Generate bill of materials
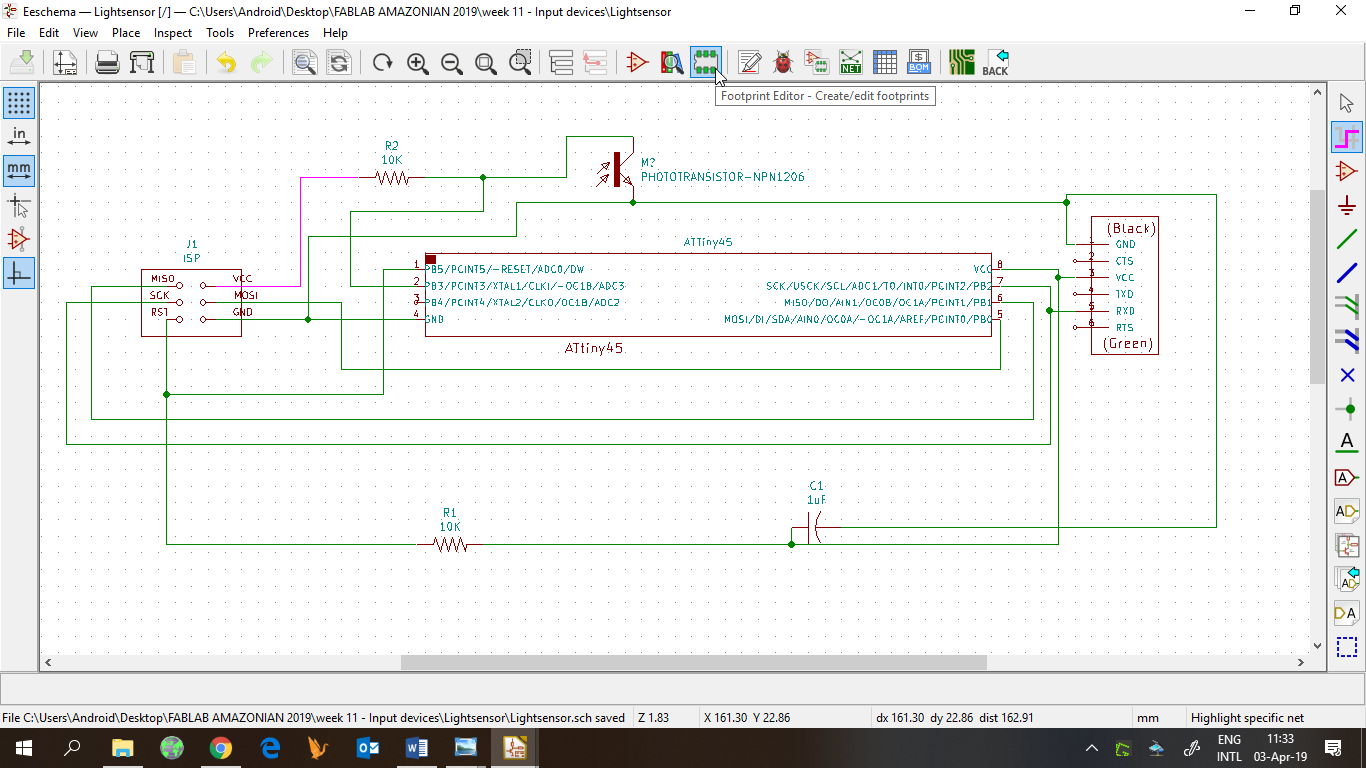Screen dimensions: 1366x768 click(x=919, y=62)
